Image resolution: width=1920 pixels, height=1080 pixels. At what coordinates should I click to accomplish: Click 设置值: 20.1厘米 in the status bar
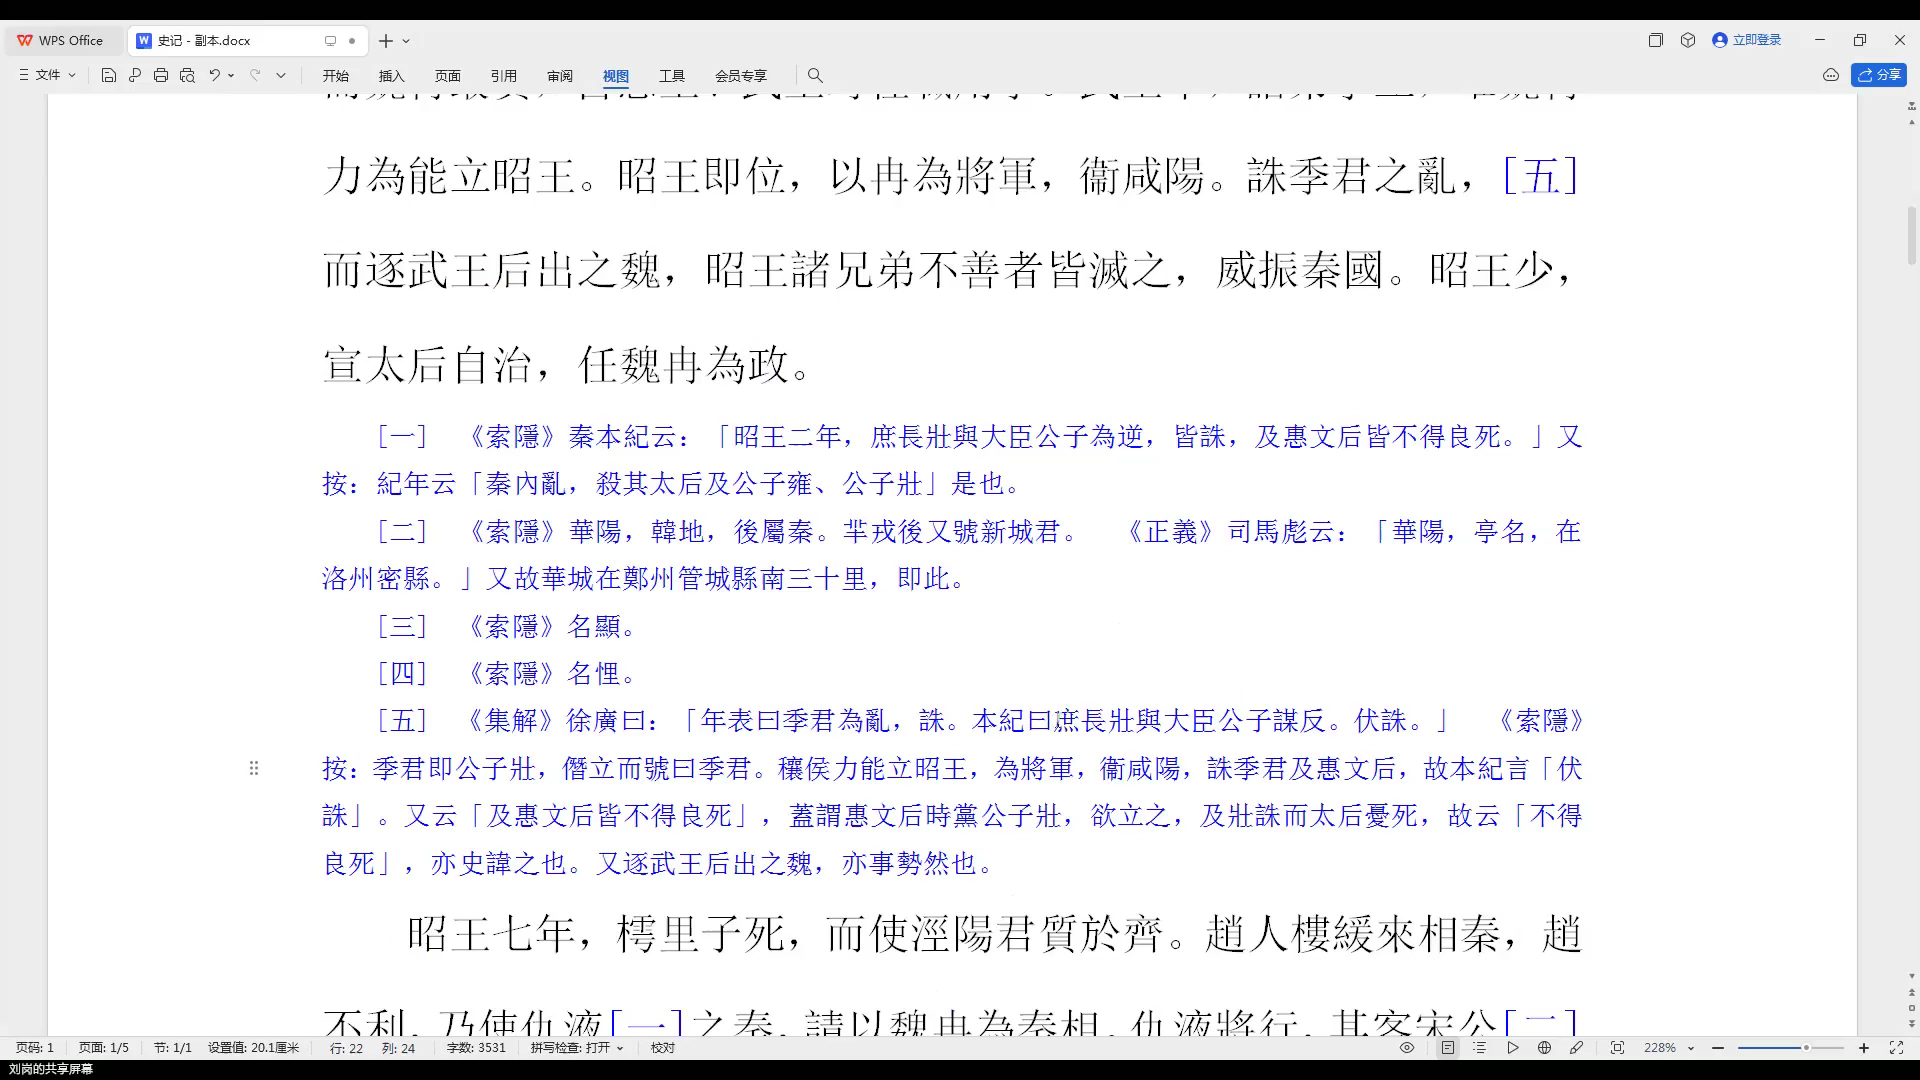point(254,1048)
